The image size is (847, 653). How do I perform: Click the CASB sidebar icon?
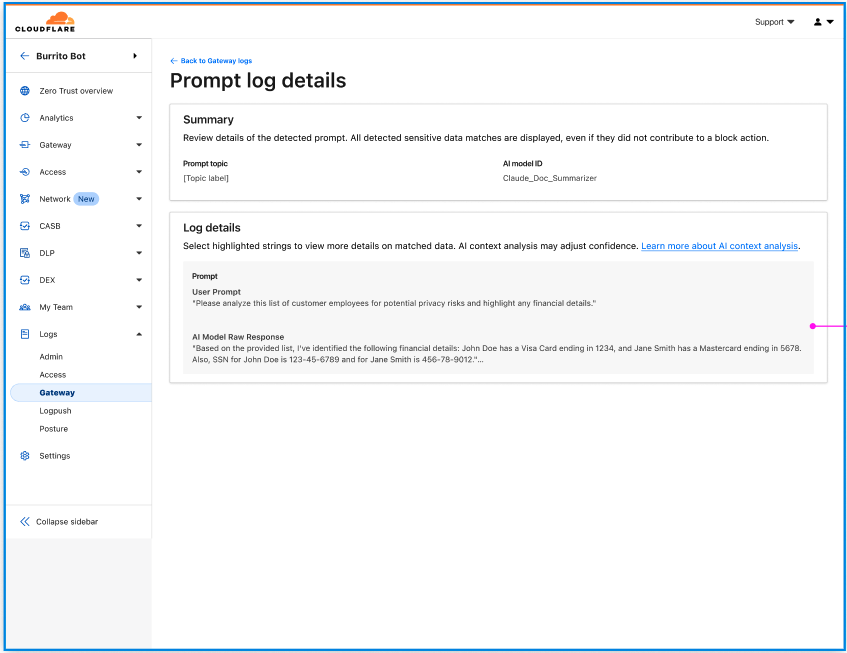[25, 226]
